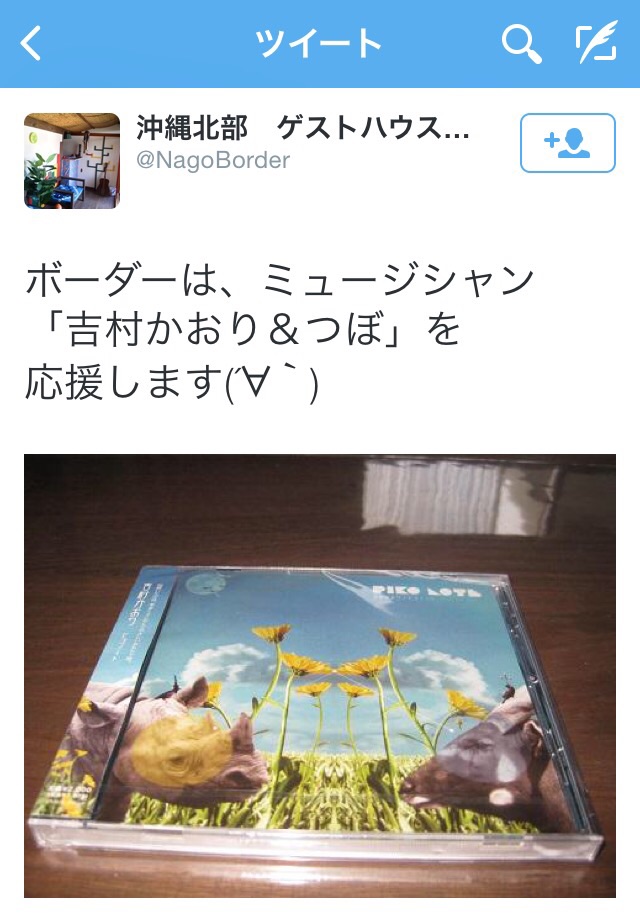640x919 pixels.
Task: Follow the account with the add-user button
Action: tap(567, 143)
